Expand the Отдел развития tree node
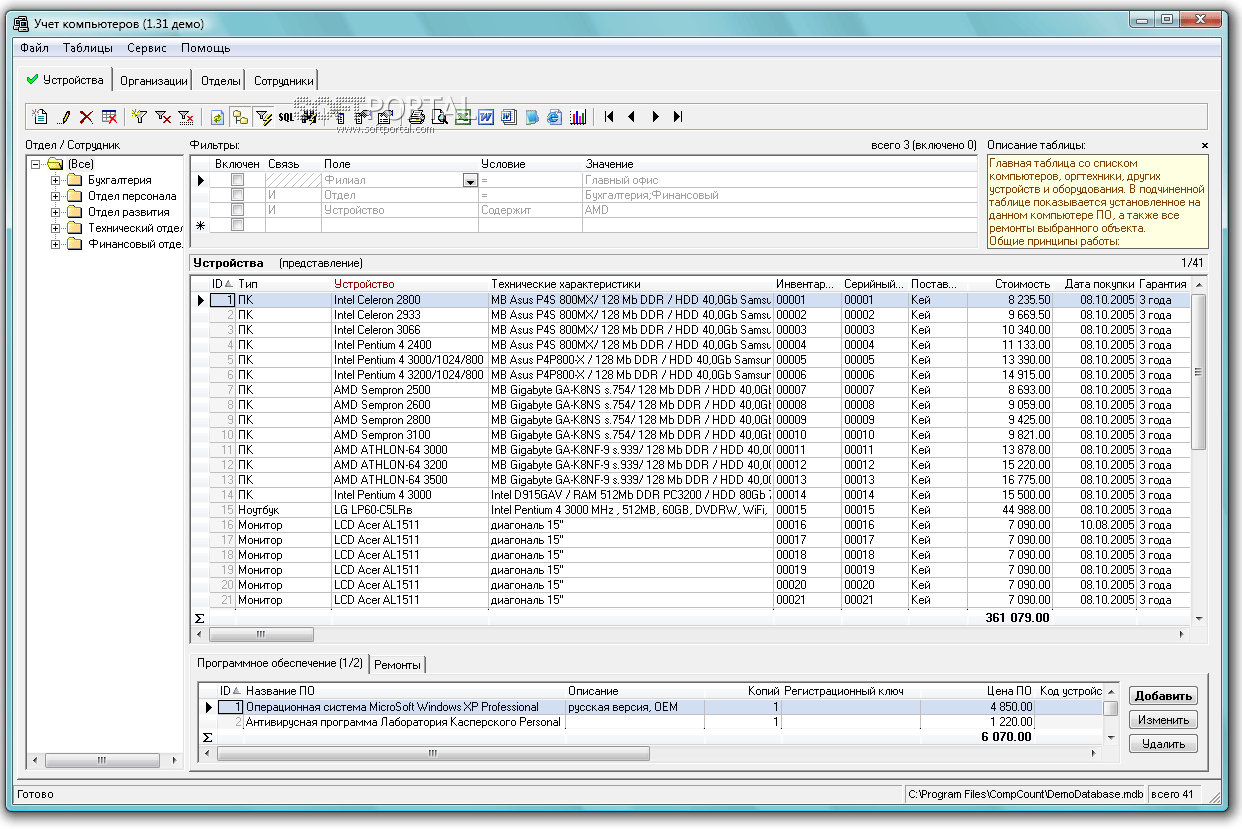Image resolution: width=1242 pixels, height=829 pixels. [x=56, y=212]
